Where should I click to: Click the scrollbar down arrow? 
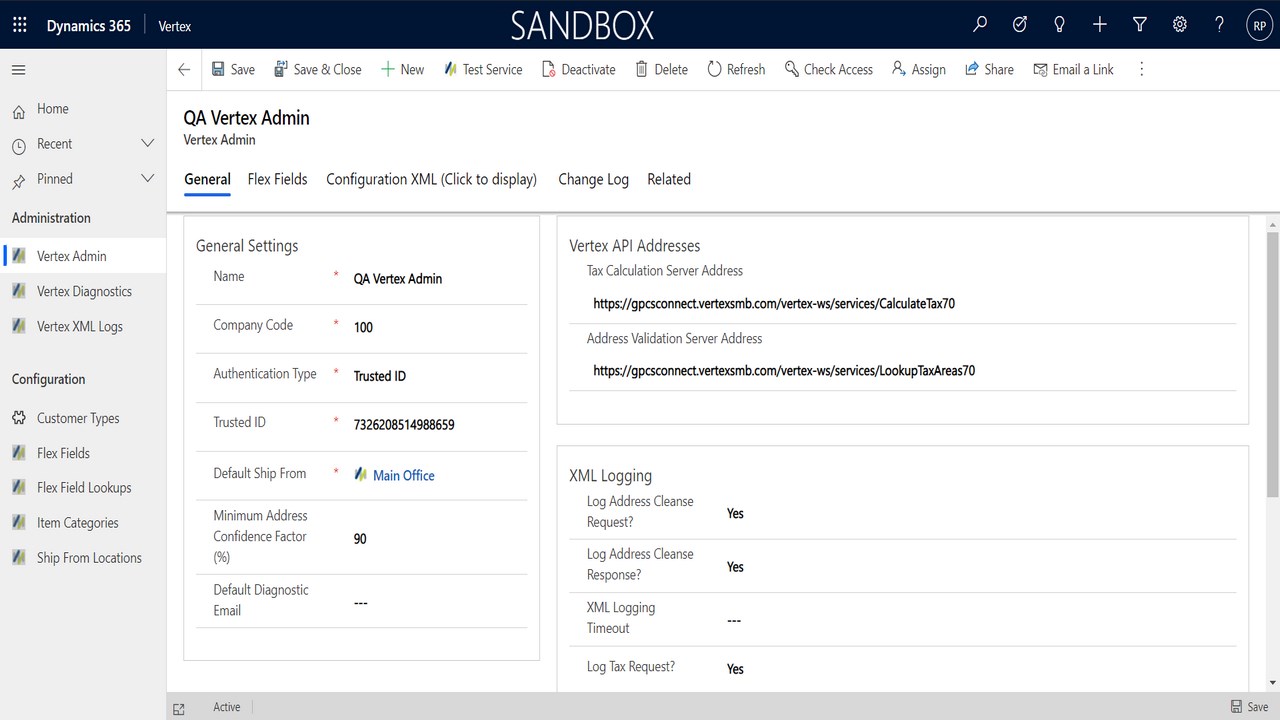coord(1272,683)
